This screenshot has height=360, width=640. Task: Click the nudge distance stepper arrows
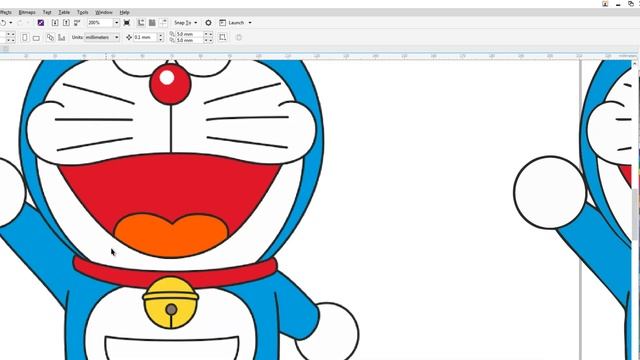[x=160, y=38]
